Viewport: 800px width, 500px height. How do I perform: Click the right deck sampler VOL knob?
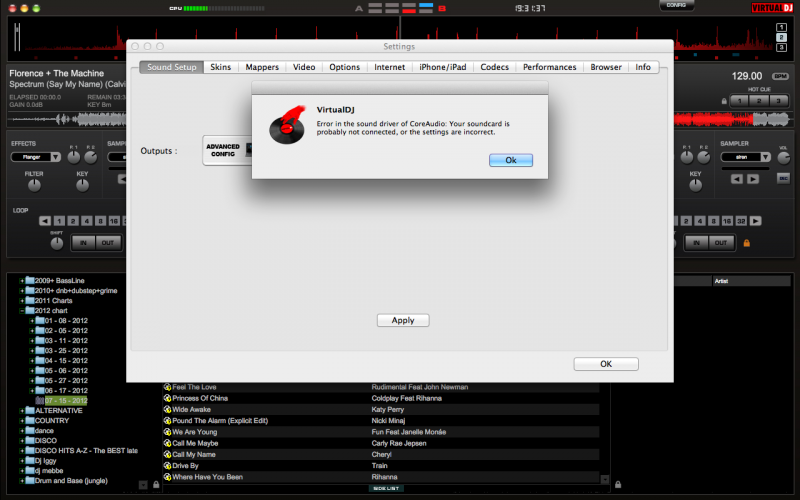point(784,158)
